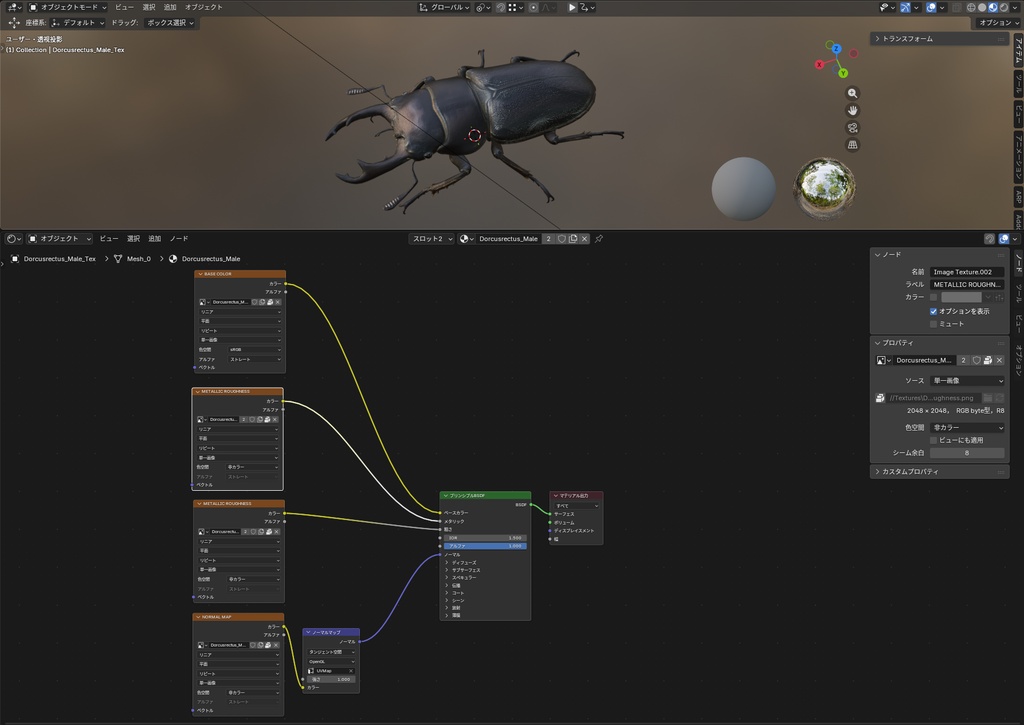Open the viewport オブジェクト menu
This screenshot has height=725, width=1024.
point(203,7)
